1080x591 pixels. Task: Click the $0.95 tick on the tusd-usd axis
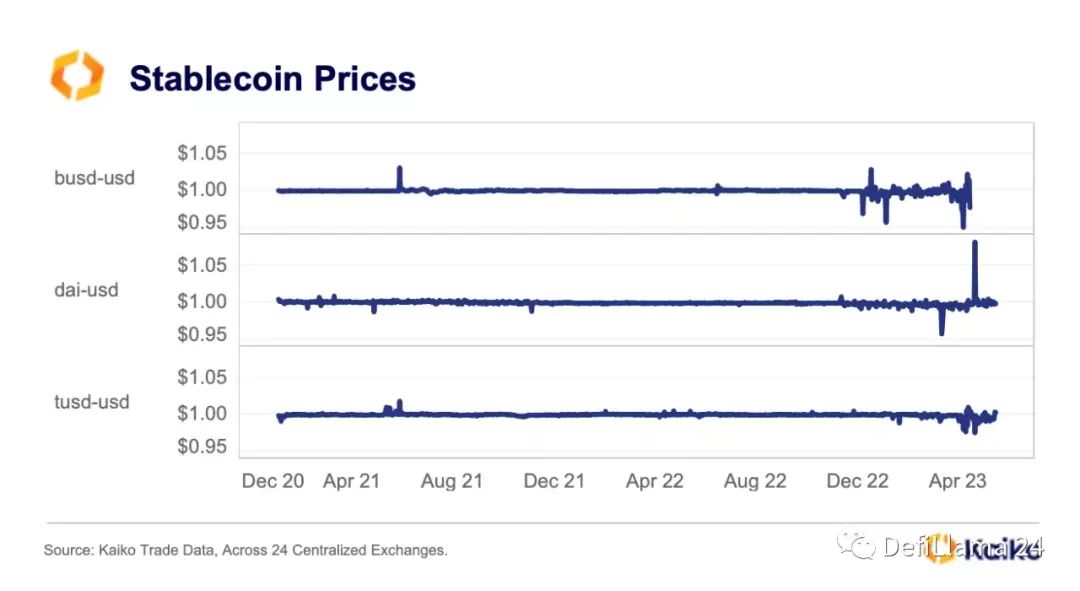click(202, 446)
